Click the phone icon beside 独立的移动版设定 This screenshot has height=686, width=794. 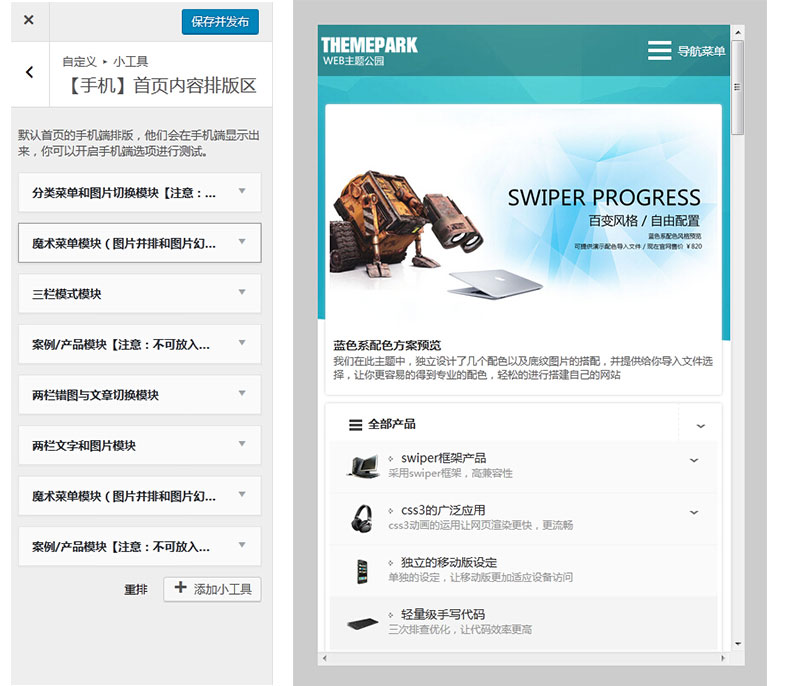(362, 571)
